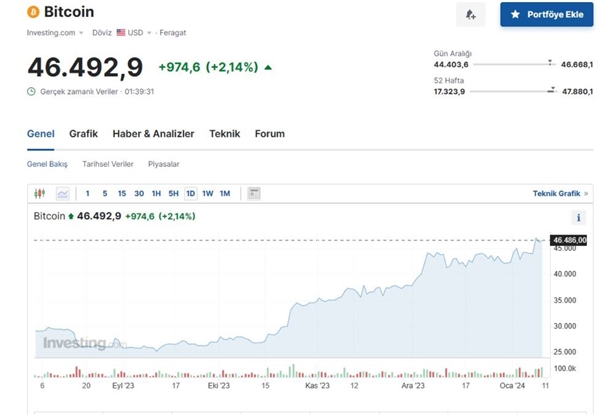This screenshot has height=415, width=600.
Task: Select the 15-minute chart interval
Action: 122,194
